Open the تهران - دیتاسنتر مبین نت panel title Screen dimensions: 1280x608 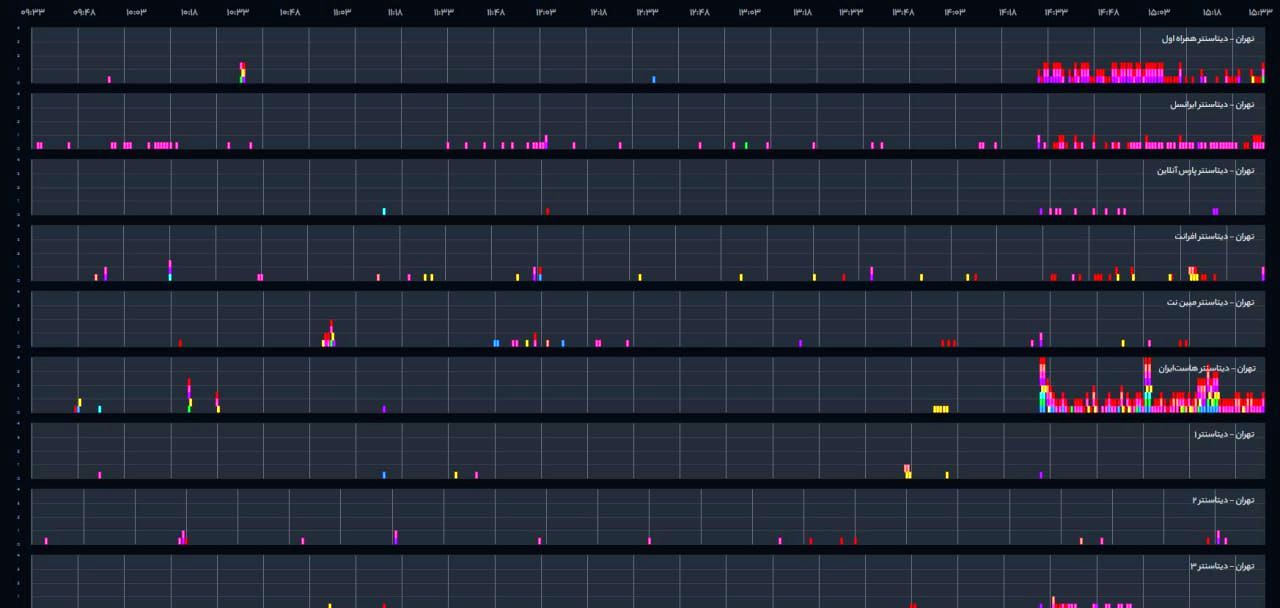[x=1210, y=303]
